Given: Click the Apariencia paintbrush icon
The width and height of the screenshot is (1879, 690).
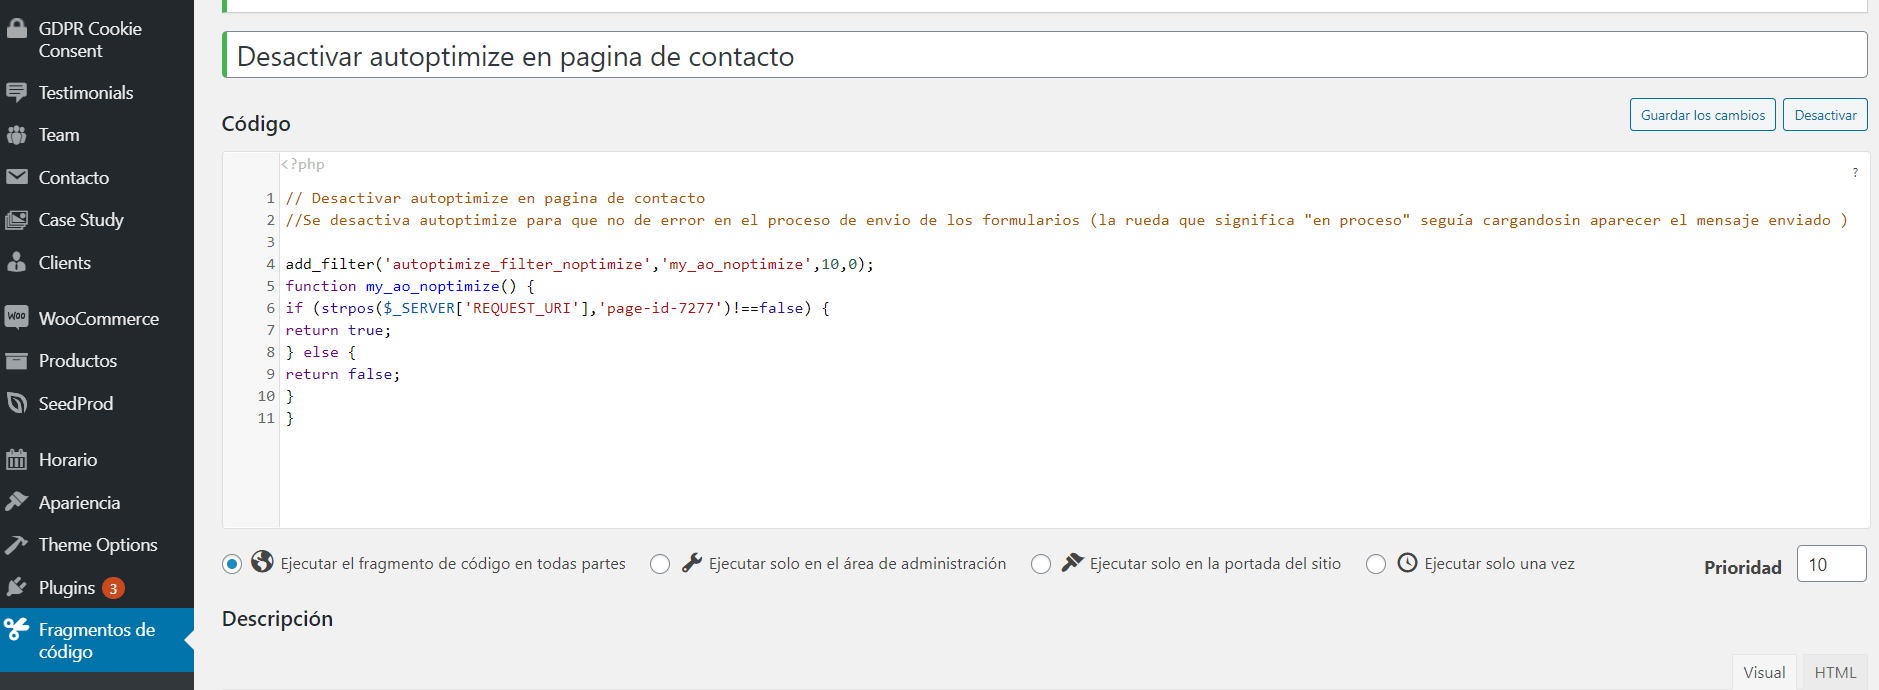Looking at the screenshot, I should tap(17, 502).
